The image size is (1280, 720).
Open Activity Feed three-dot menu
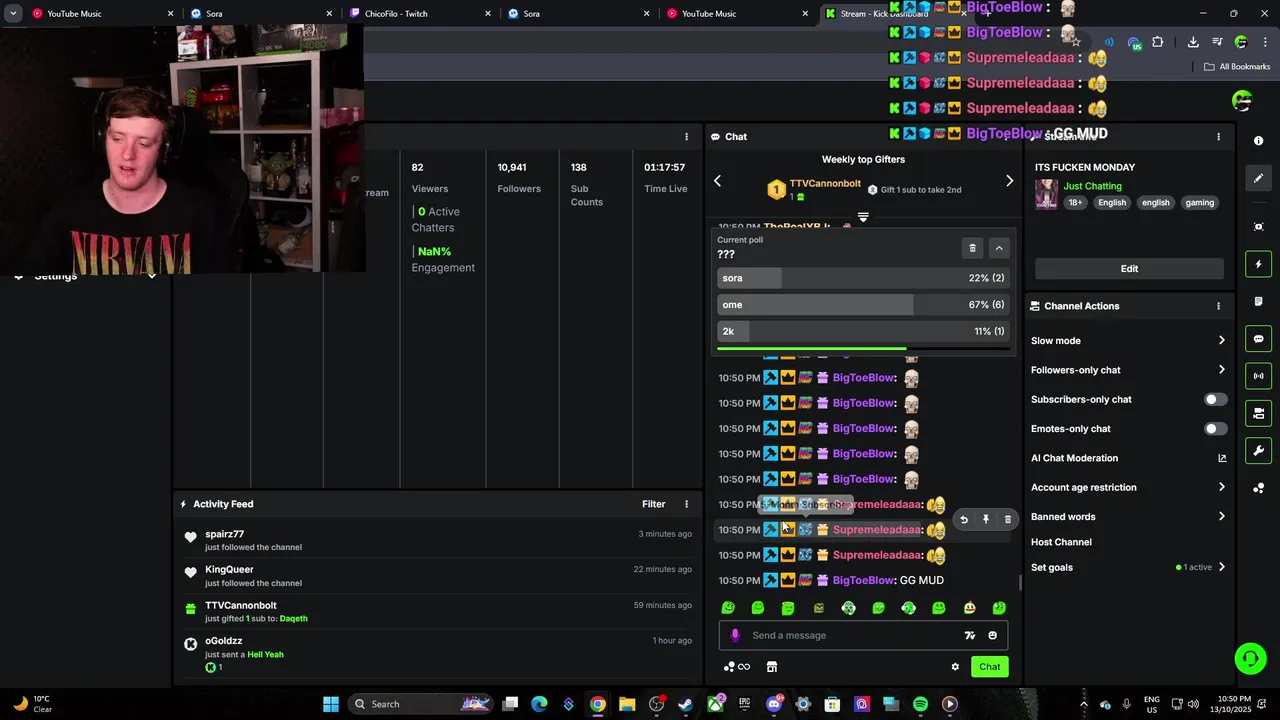(x=686, y=504)
